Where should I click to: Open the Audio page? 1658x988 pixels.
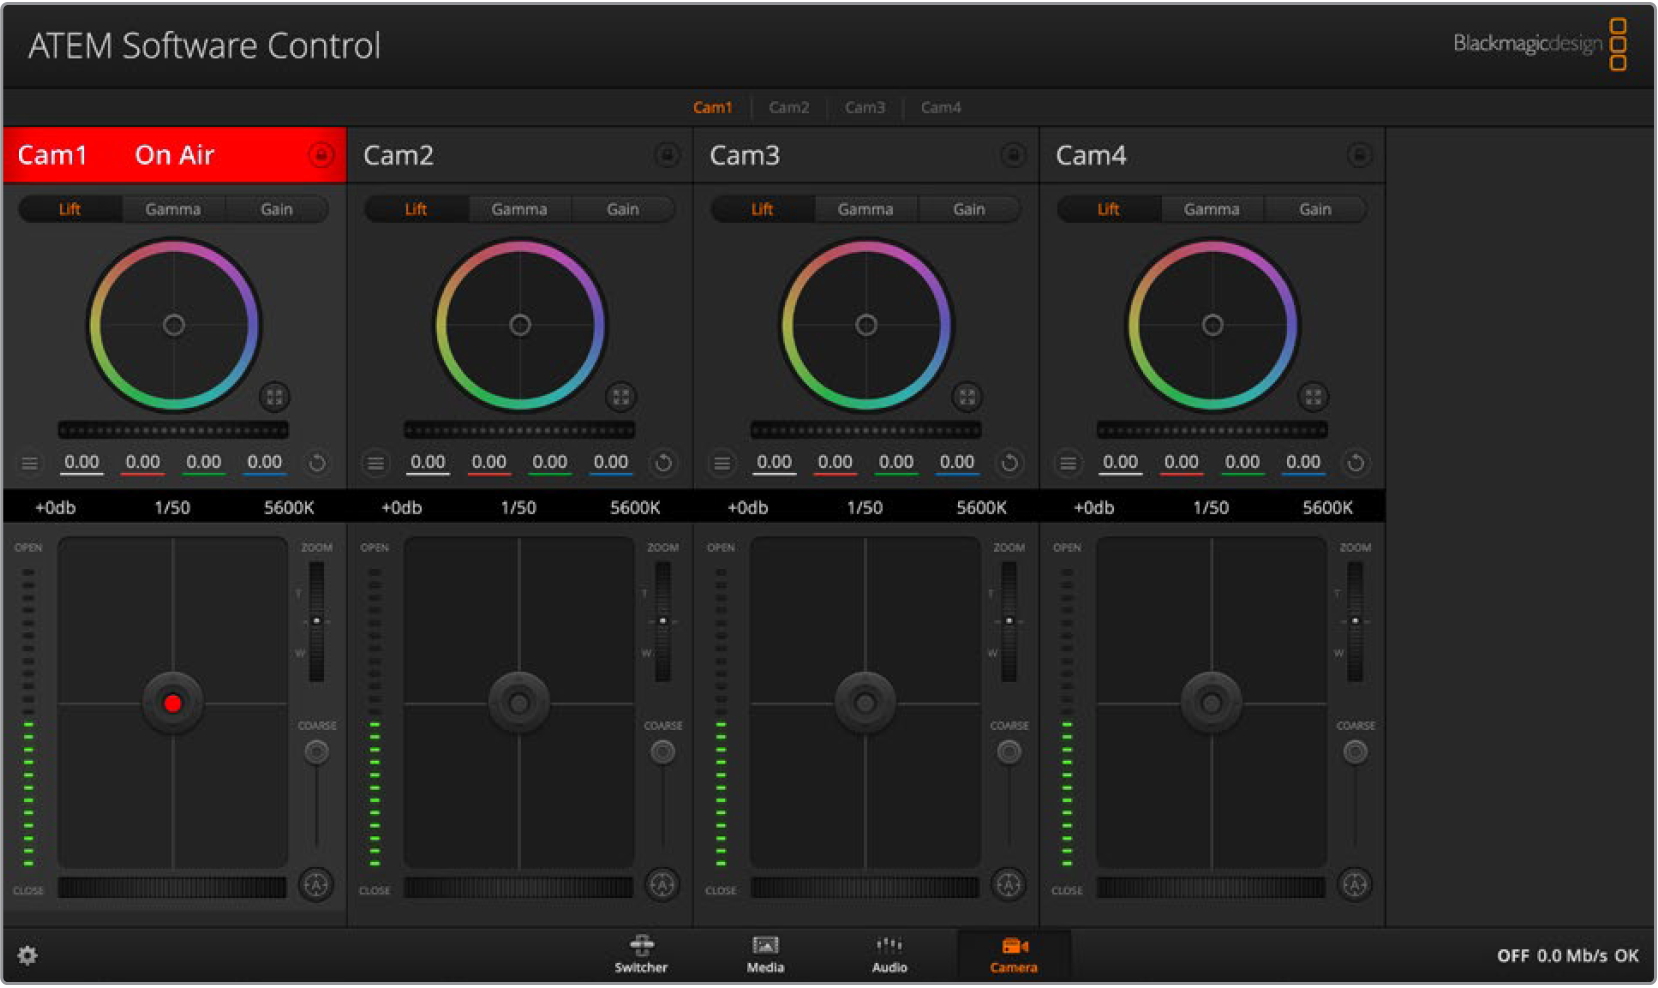point(889,954)
